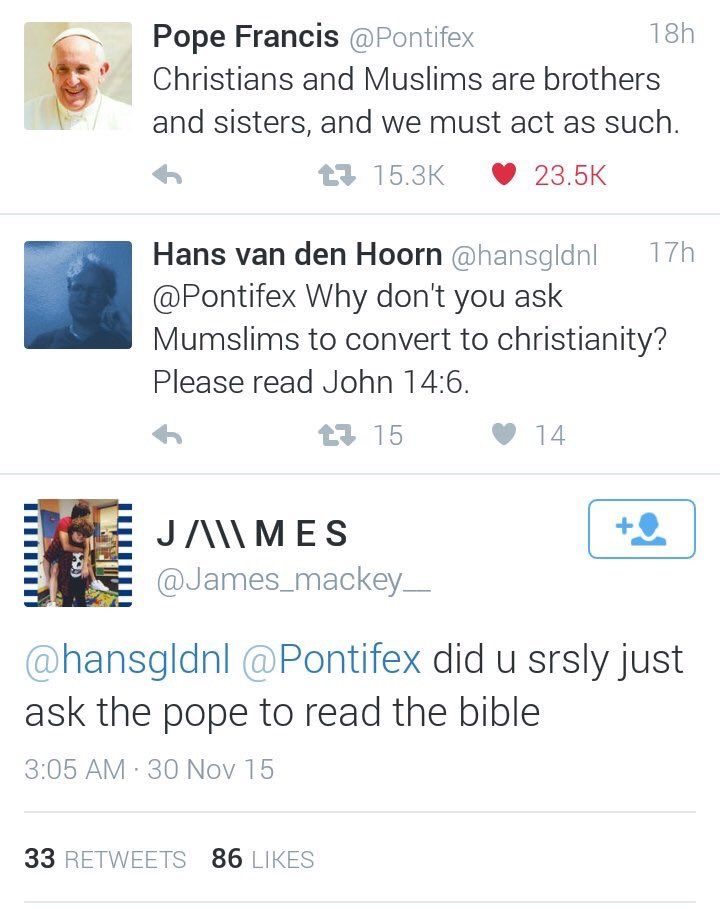
Task: Like Hans van den Hoorn's tweet
Action: [x=507, y=435]
